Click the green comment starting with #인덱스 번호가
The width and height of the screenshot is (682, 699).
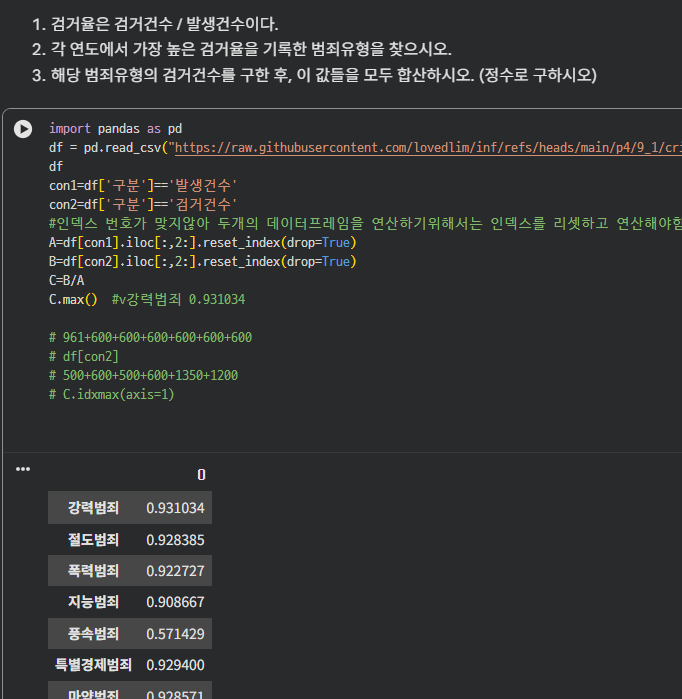pos(365,223)
